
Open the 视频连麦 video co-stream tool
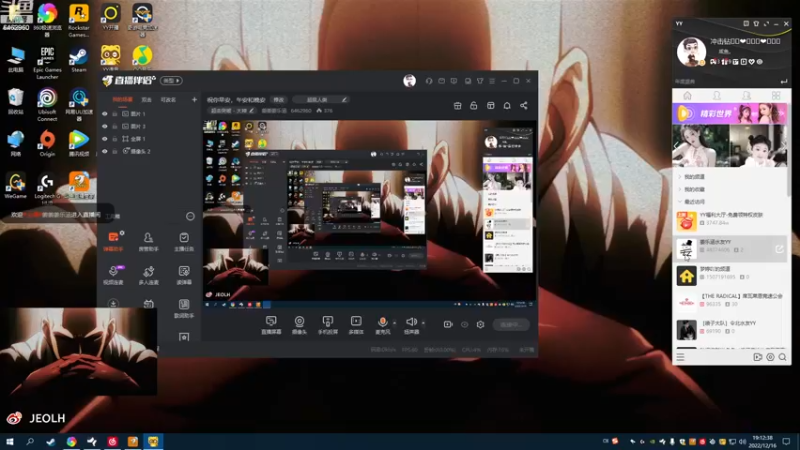click(113, 275)
